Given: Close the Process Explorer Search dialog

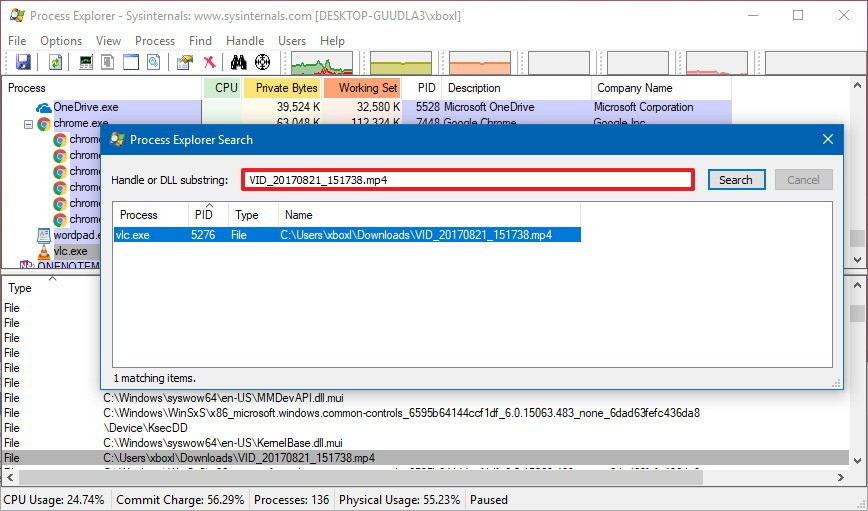Looking at the screenshot, I should (828, 140).
